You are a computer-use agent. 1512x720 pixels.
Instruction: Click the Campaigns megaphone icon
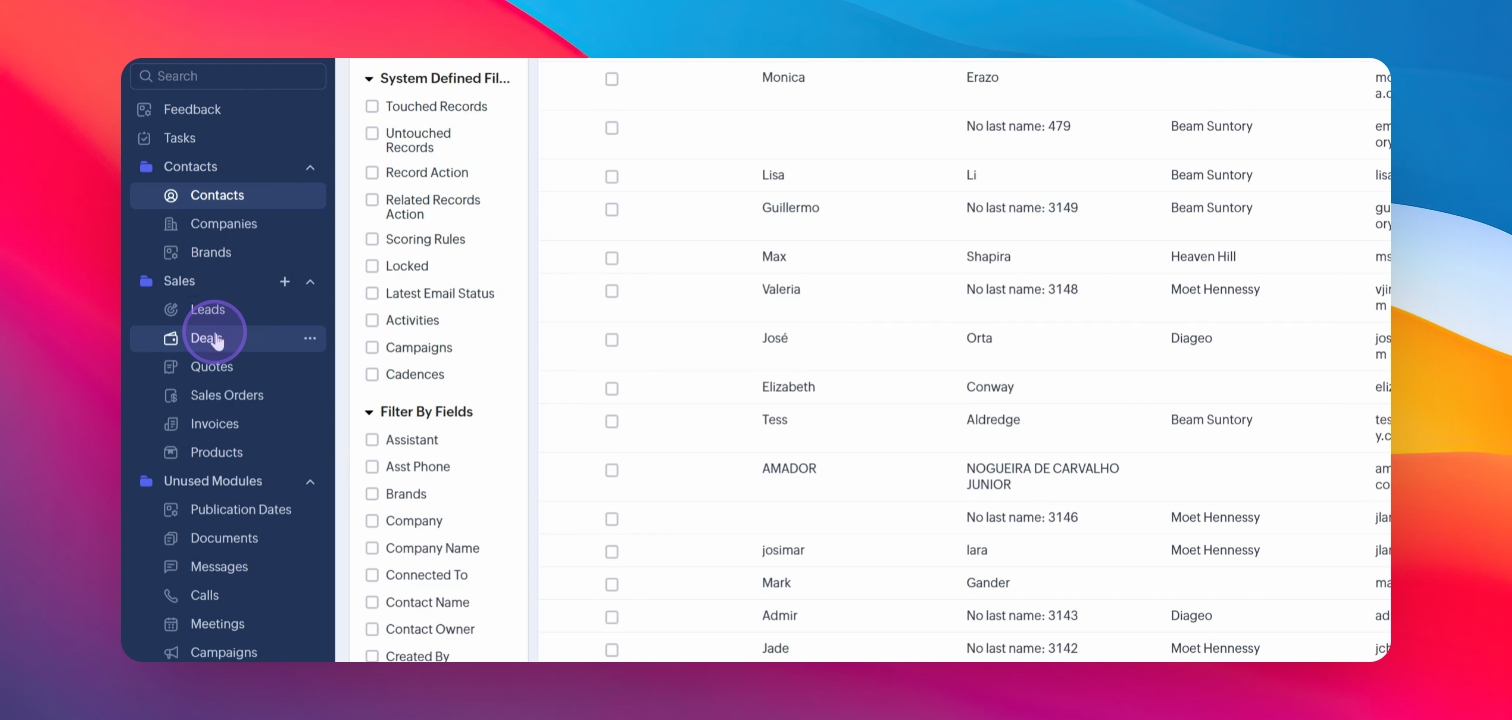click(171, 652)
